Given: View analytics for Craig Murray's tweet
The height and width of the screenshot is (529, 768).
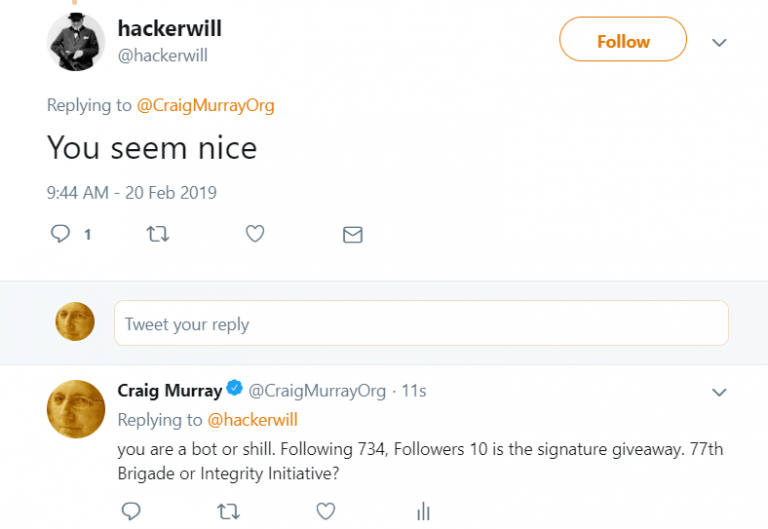Looking at the screenshot, I should tap(423, 511).
